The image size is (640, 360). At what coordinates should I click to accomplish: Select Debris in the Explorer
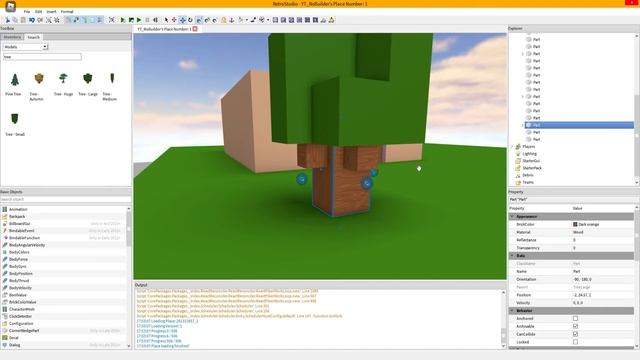click(x=528, y=175)
